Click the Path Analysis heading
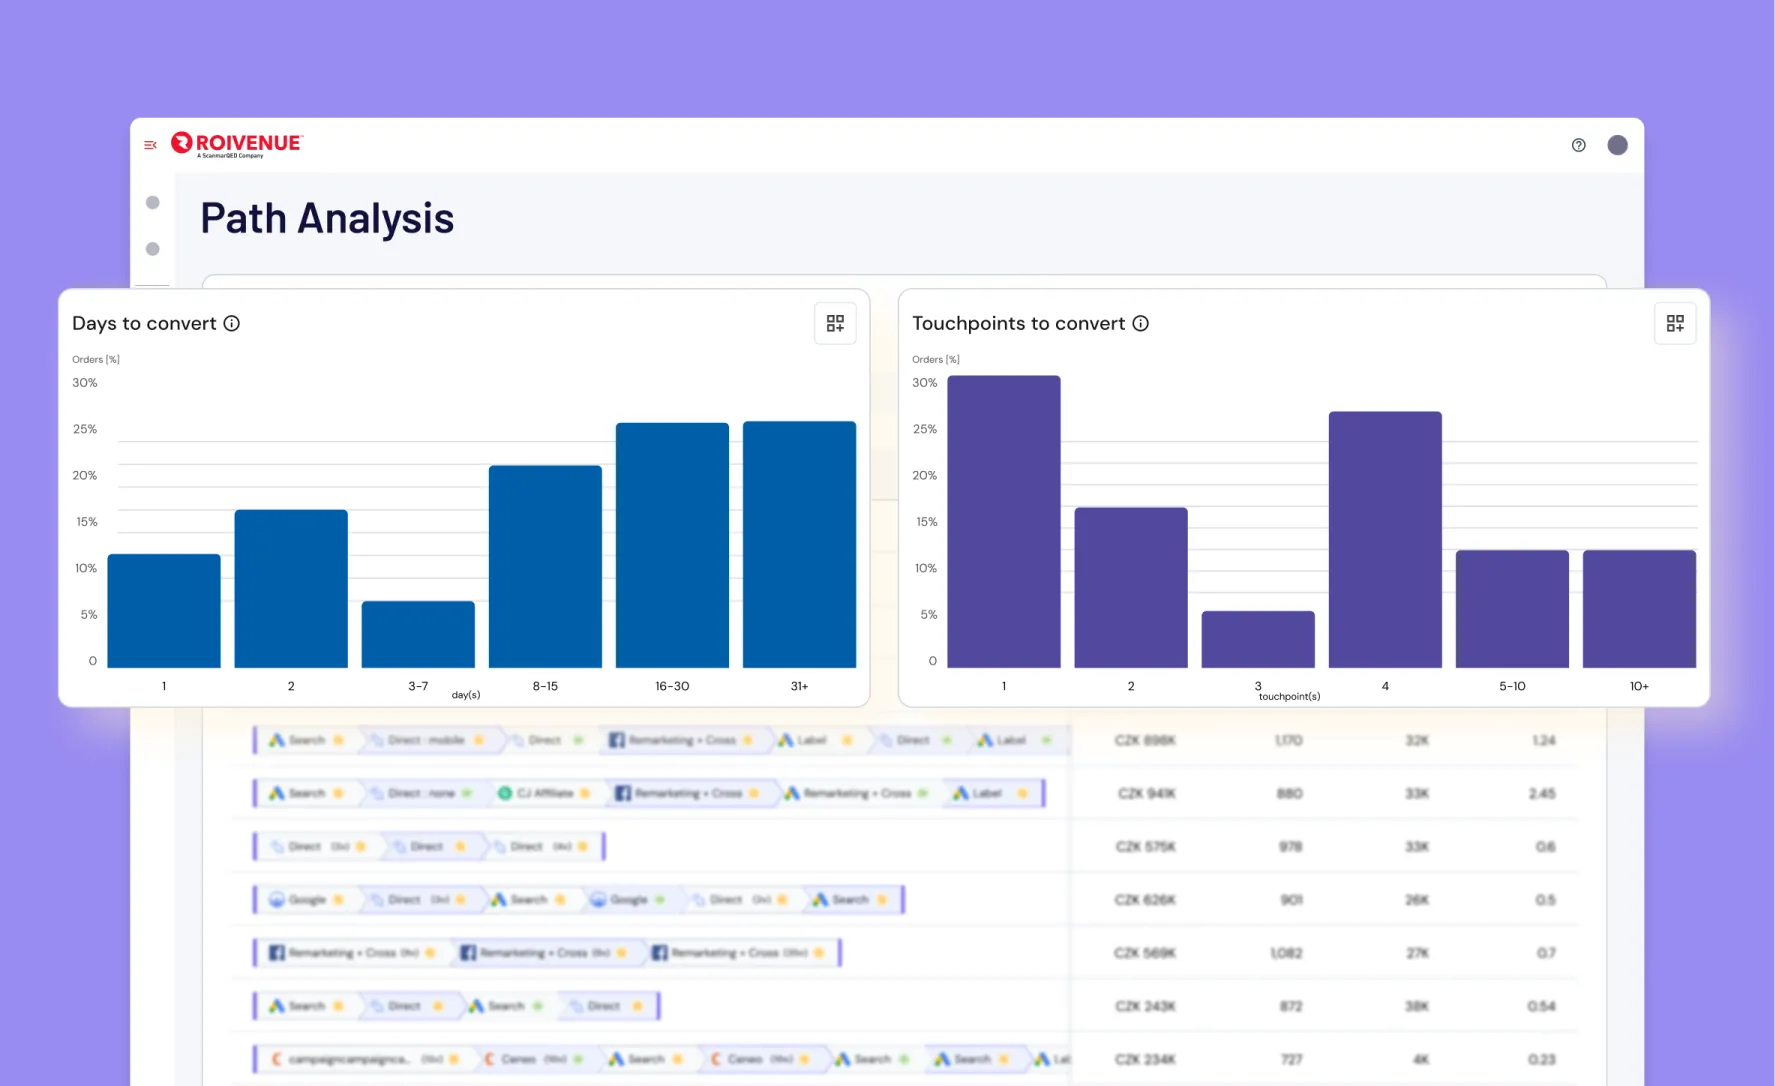 click(327, 219)
